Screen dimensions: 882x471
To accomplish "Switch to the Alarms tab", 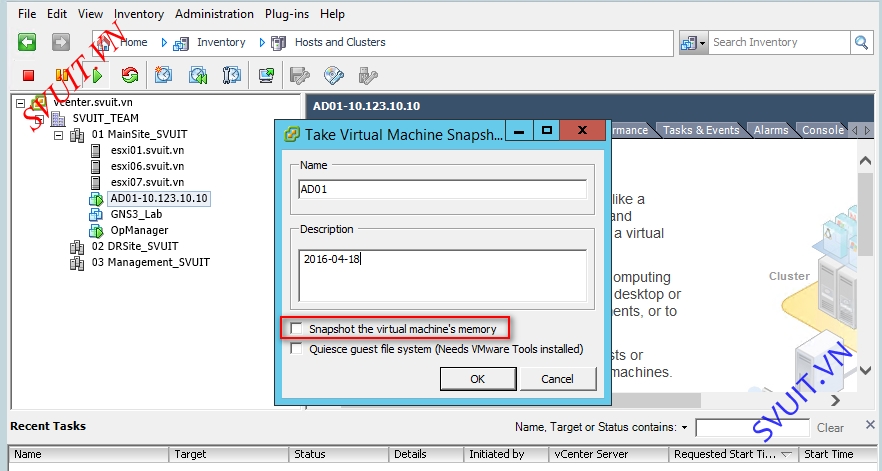I will coord(771,130).
